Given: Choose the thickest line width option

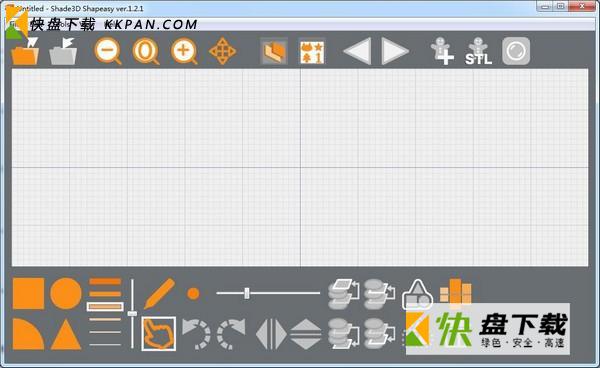Looking at the screenshot, I should click(x=105, y=282).
